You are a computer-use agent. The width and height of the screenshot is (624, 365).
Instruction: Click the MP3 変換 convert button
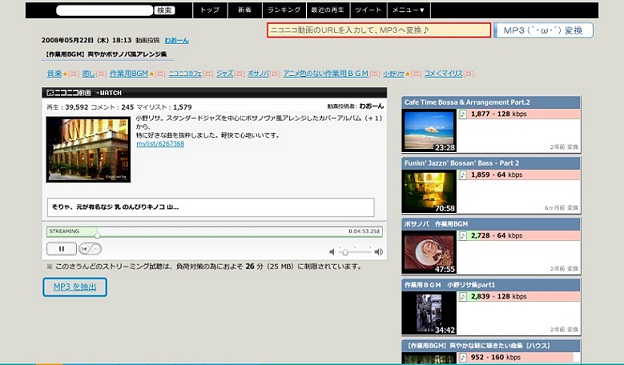point(544,30)
